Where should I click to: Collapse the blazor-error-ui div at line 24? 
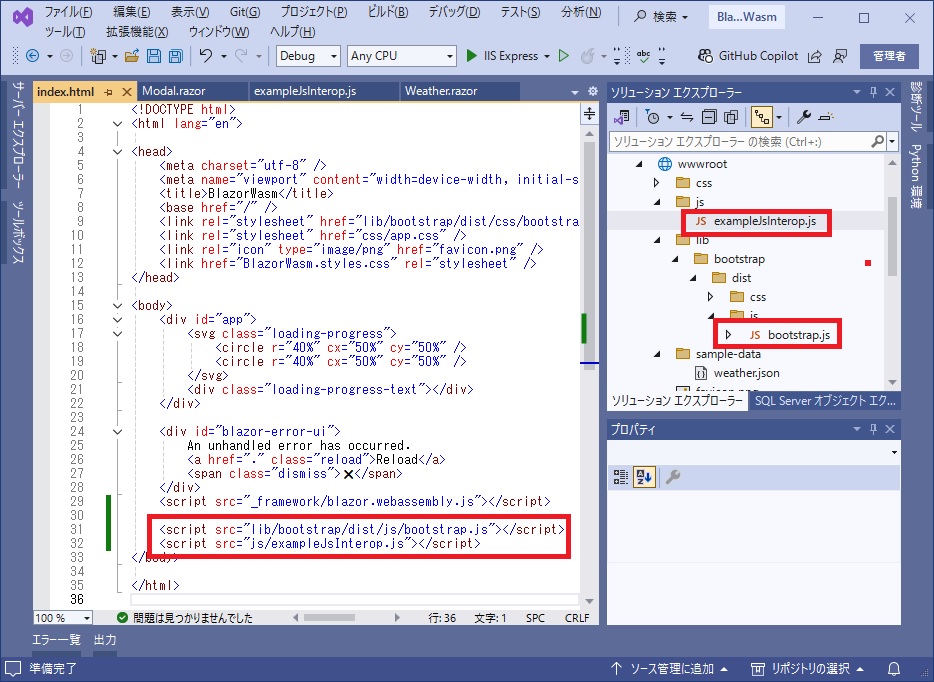117,432
